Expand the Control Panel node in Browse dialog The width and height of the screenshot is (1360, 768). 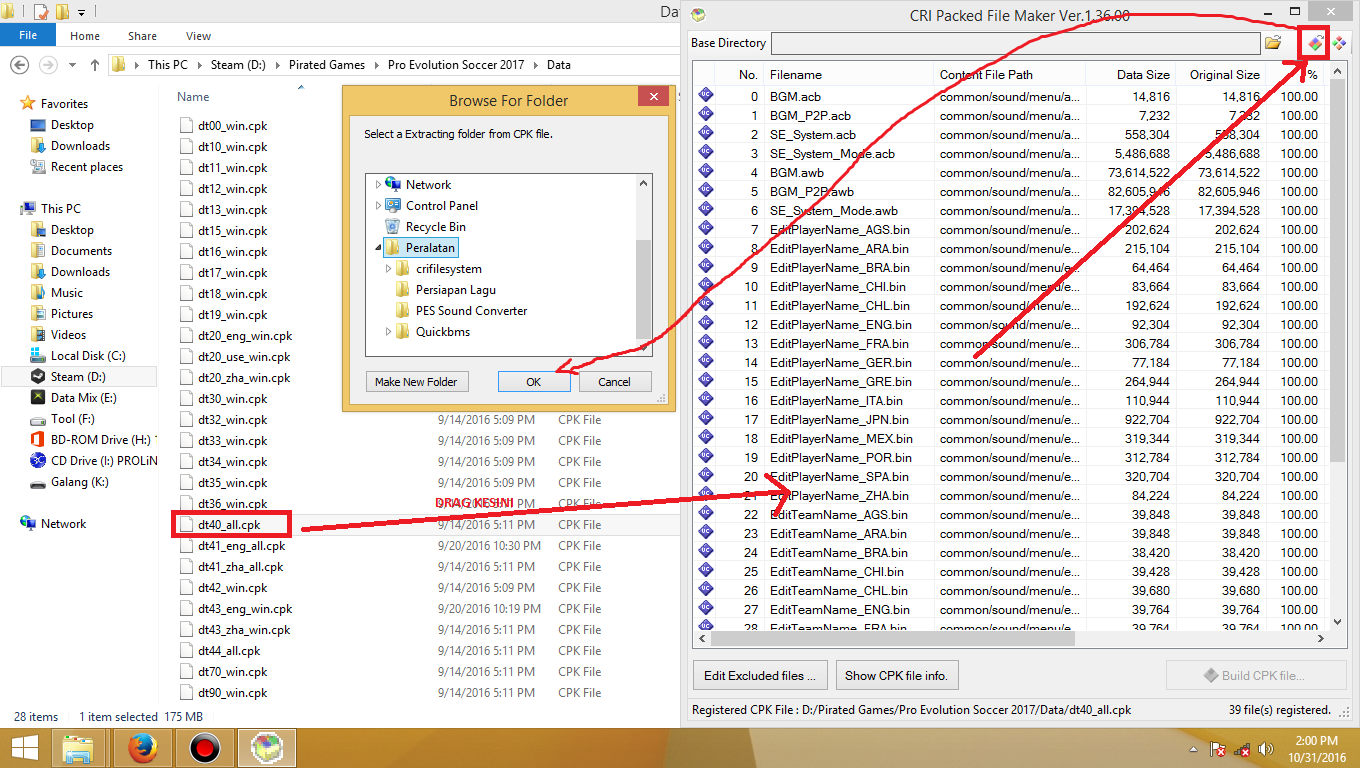[378, 206]
